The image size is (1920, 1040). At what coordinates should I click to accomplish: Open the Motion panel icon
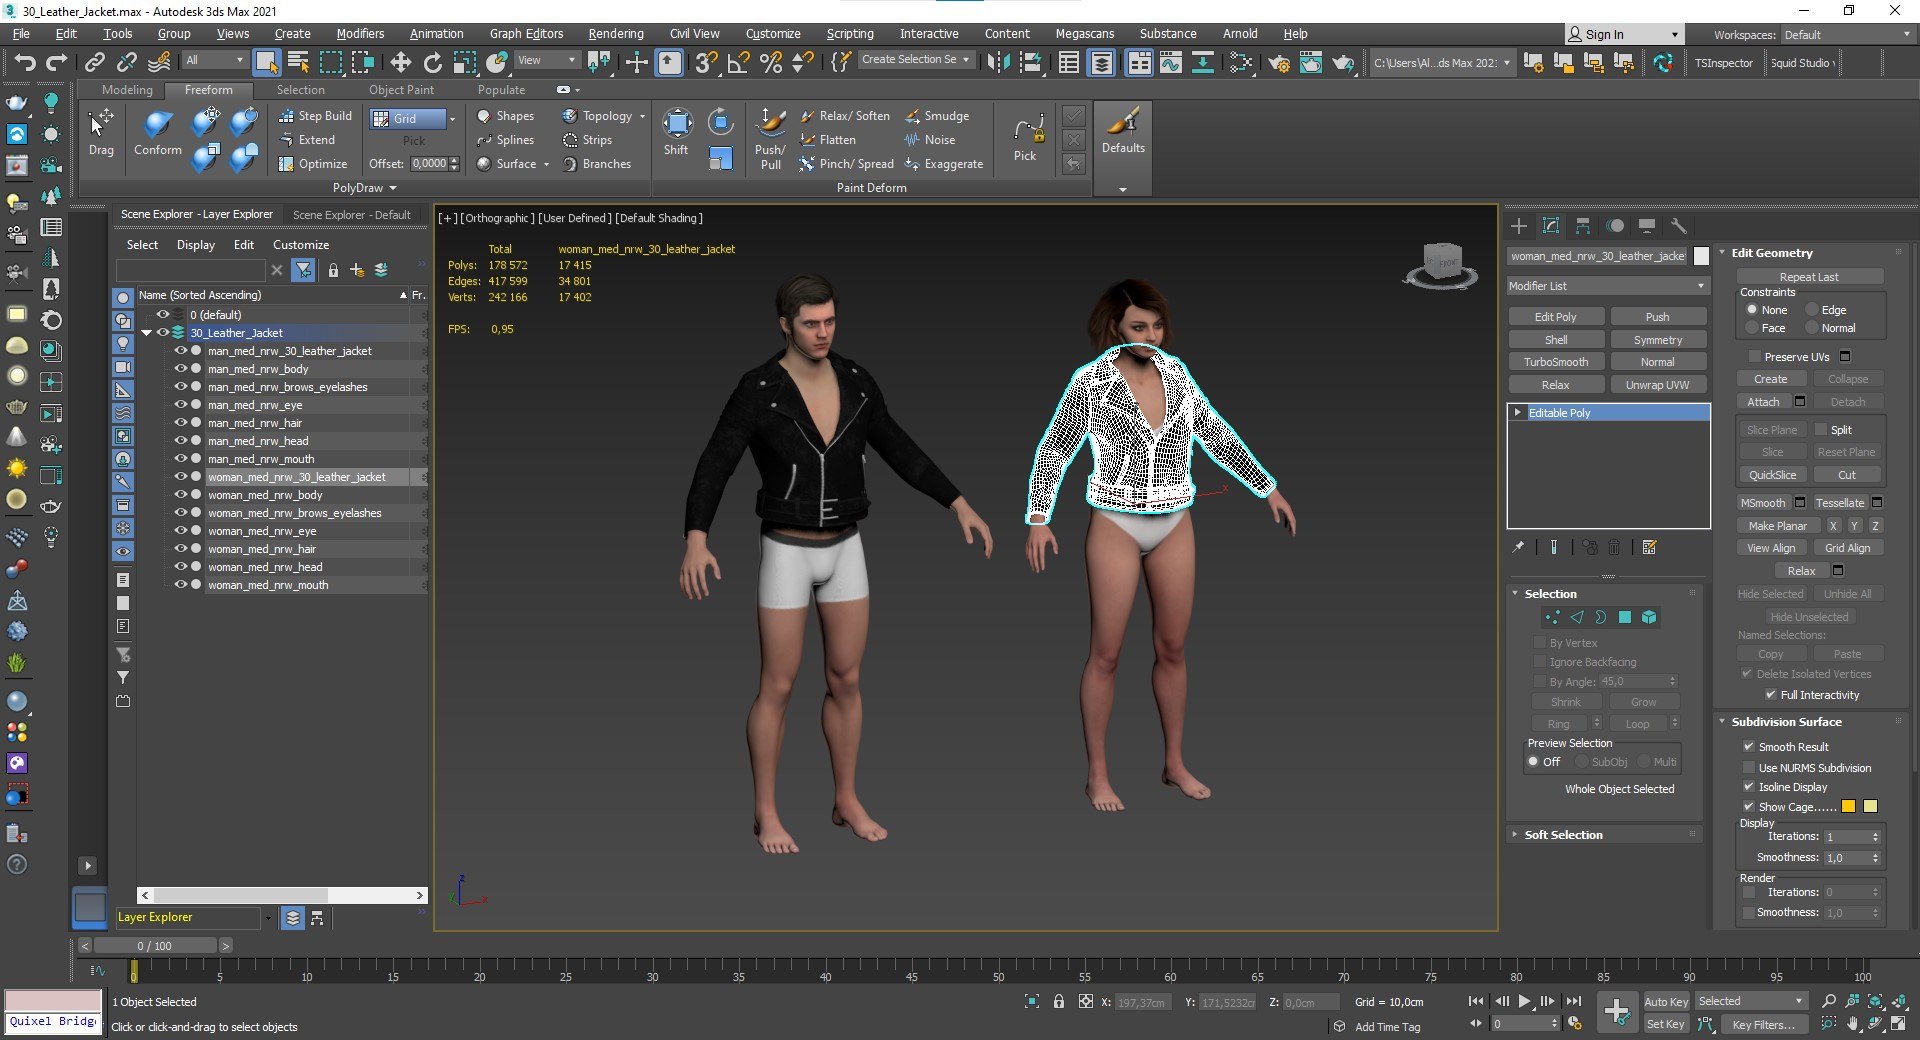pos(1615,226)
